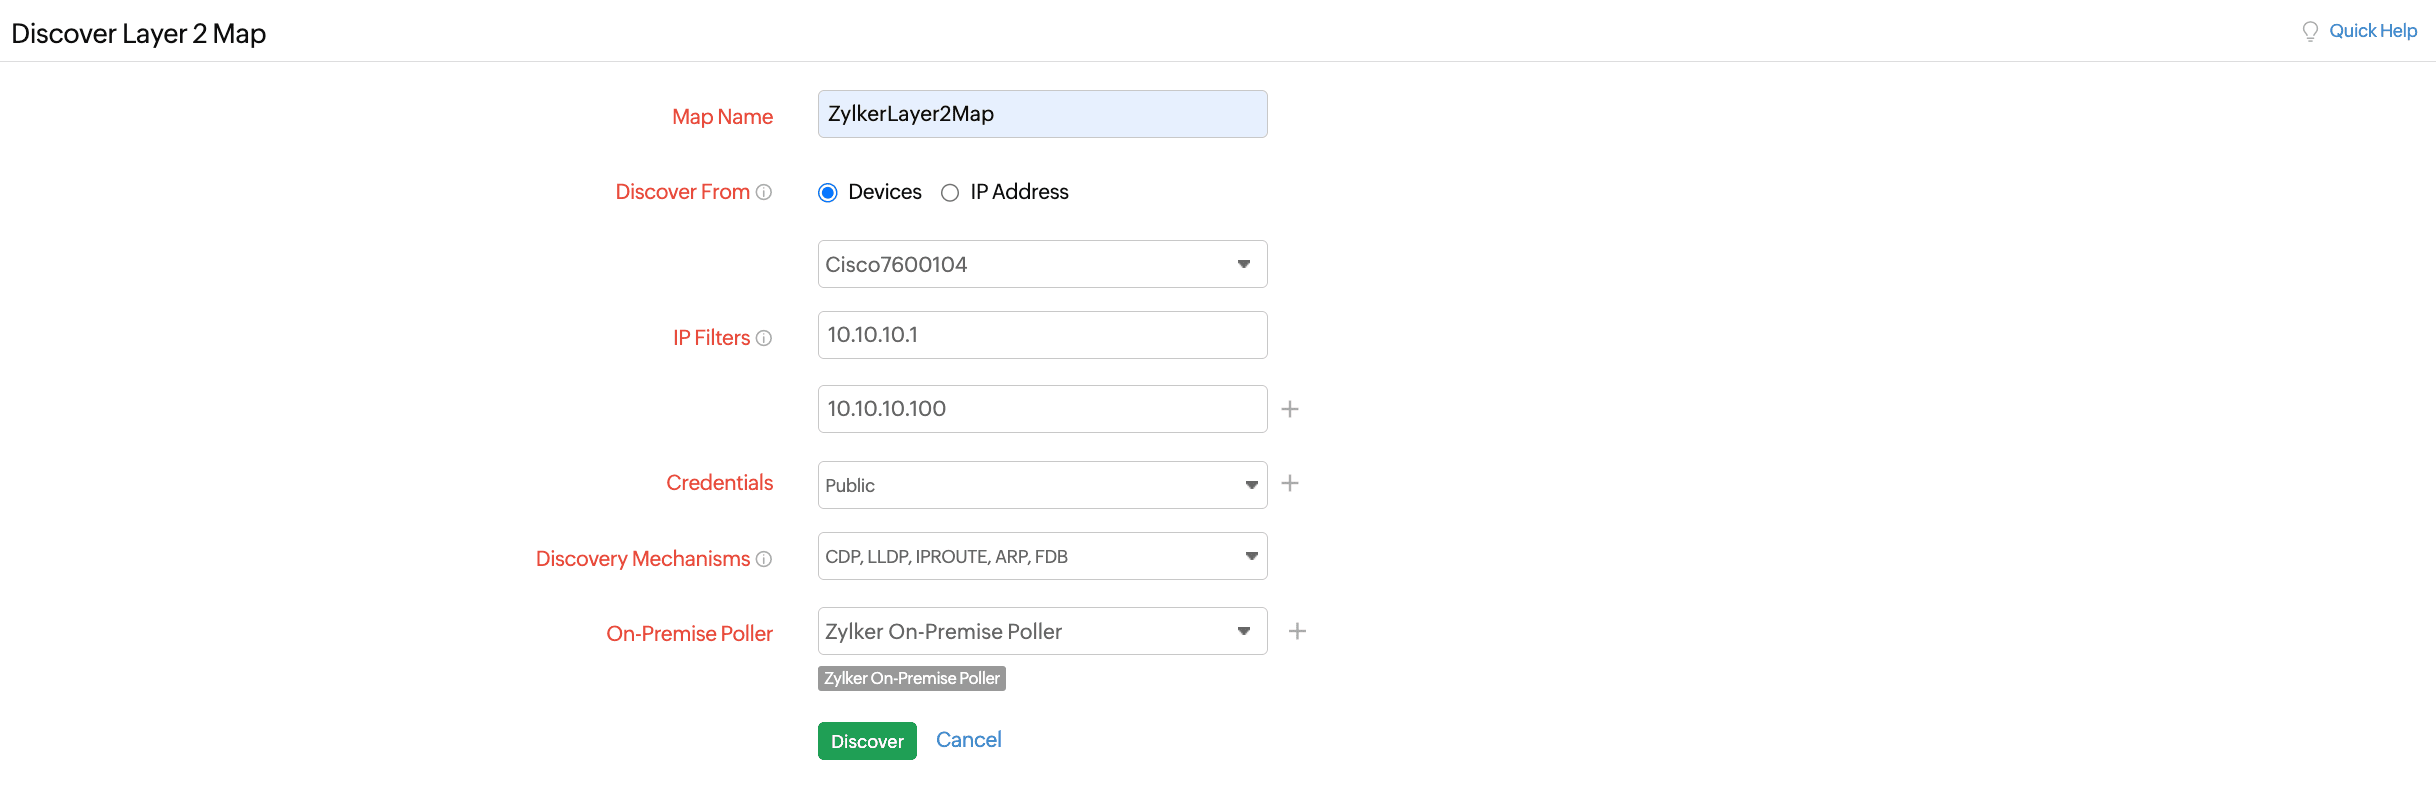Click info icon next to Discover From
The image size is (2436, 806).
764,192
